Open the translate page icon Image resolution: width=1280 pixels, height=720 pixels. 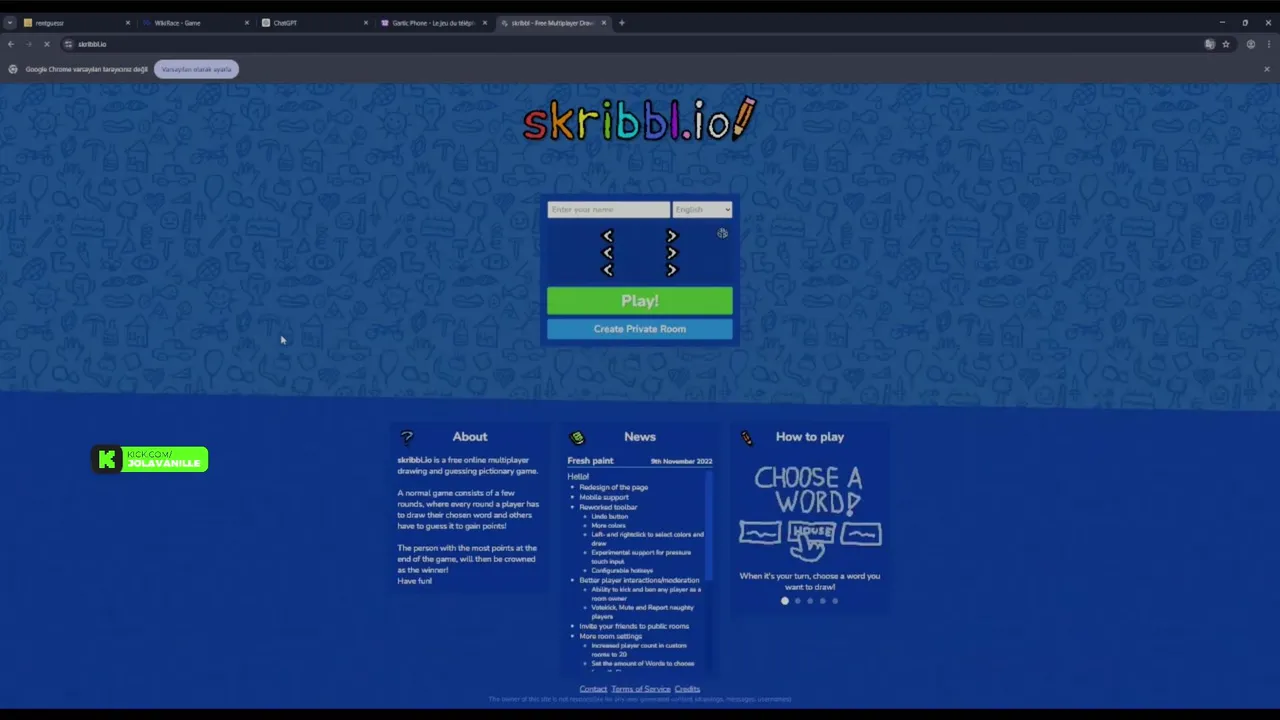(x=1210, y=44)
